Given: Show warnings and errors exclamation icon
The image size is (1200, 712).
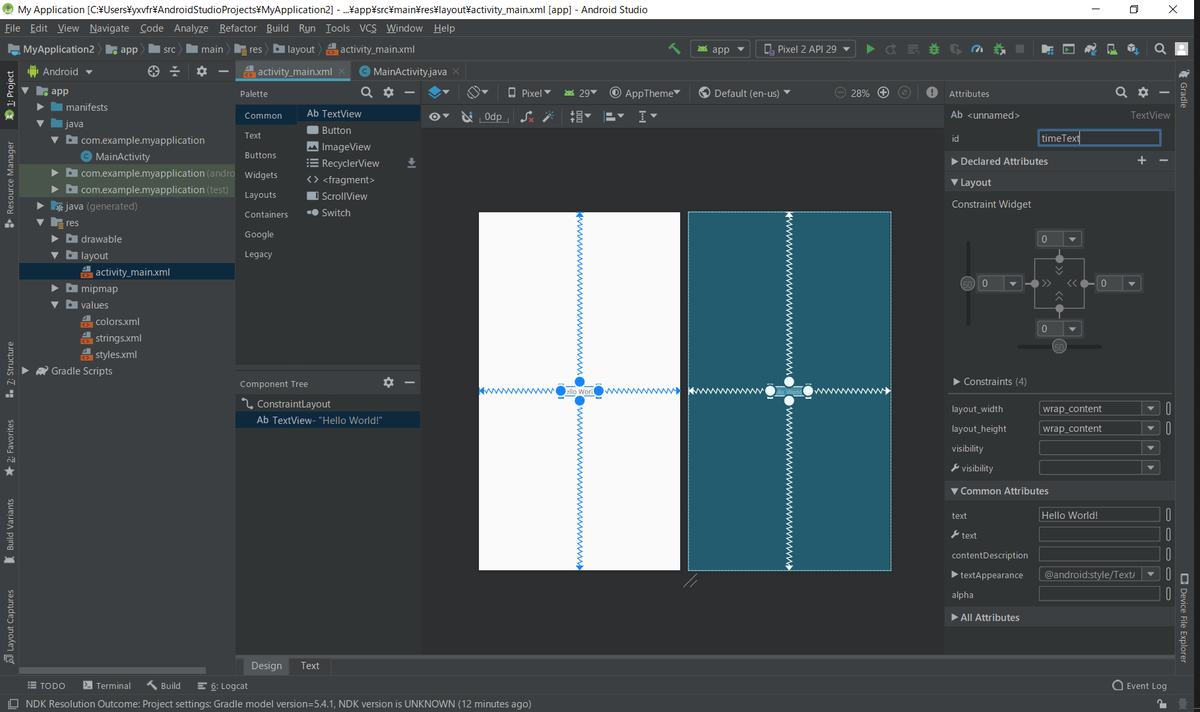Looking at the screenshot, I should 932,92.
